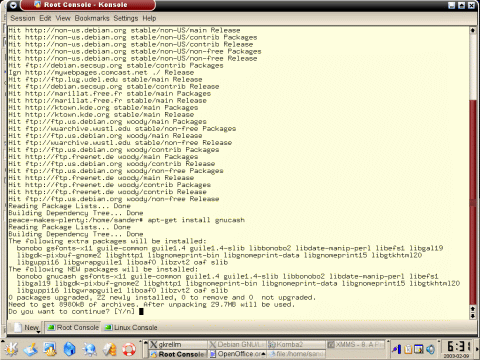Click the 6:31 panel clock
The width and height of the screenshot is (480, 360).
tap(459, 347)
